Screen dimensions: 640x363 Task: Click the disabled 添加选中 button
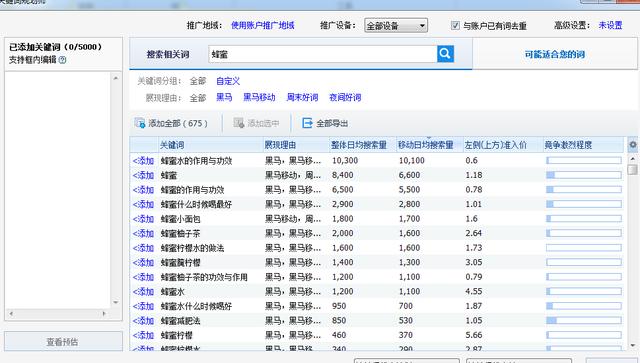pyautogui.click(x=256, y=123)
